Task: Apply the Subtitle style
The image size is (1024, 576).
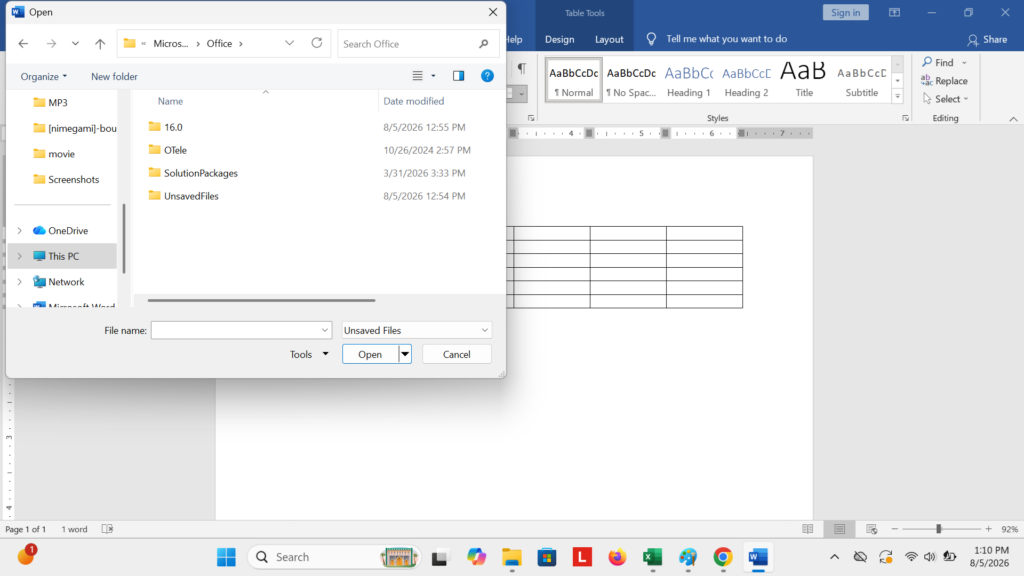Action: [861, 80]
